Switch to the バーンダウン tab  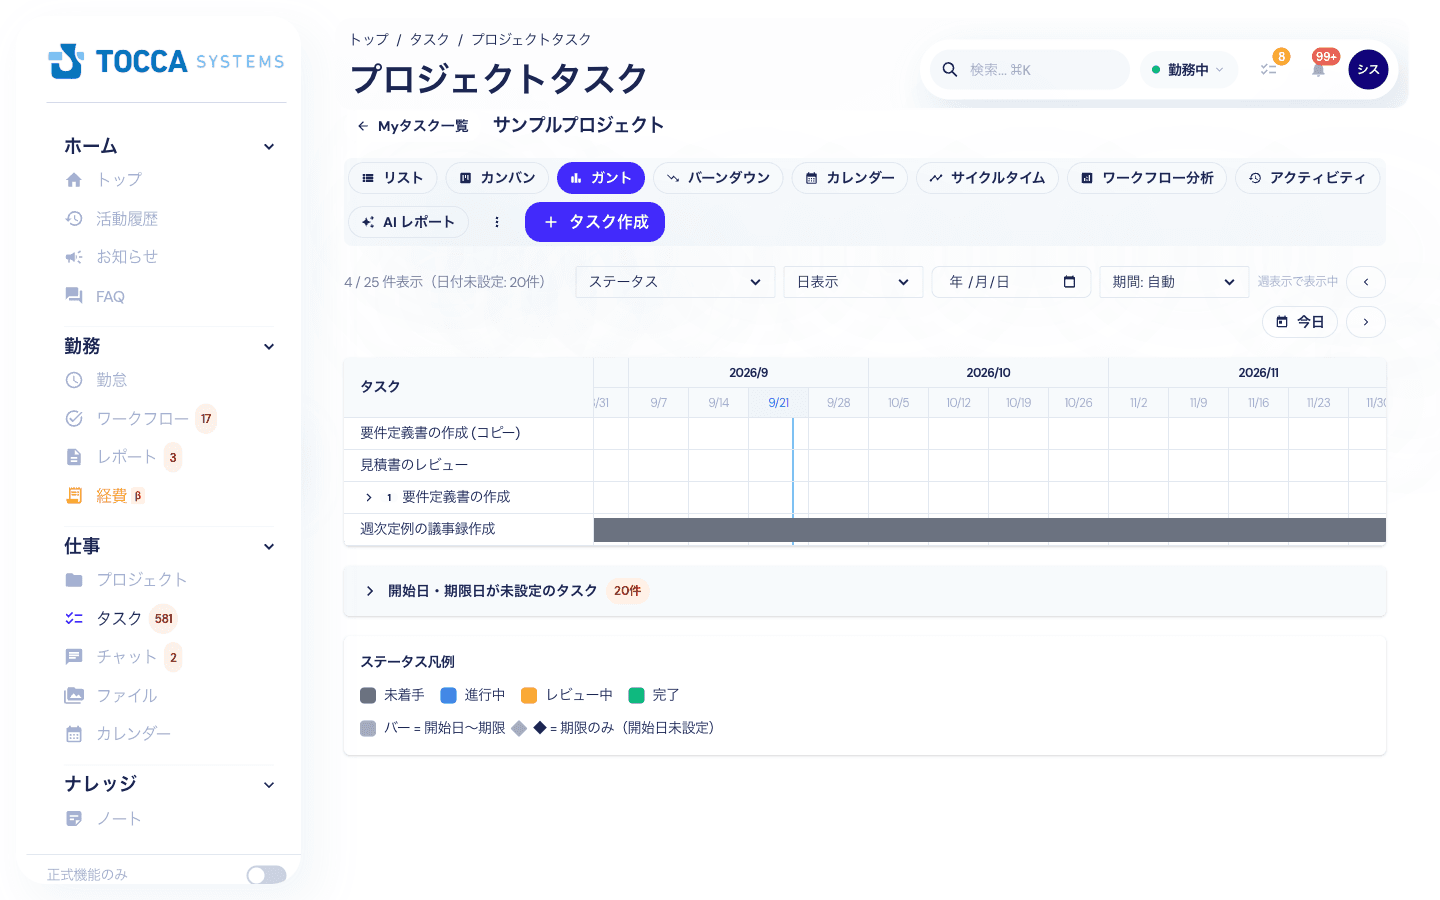click(718, 178)
